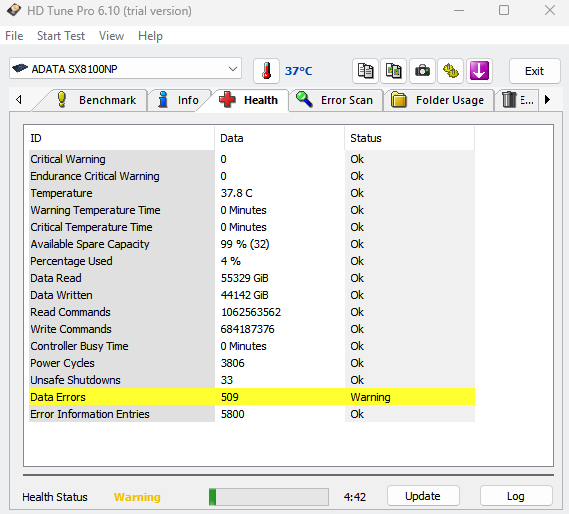Select the Controller Busy Time row
The image size is (569, 514).
[x=252, y=346]
